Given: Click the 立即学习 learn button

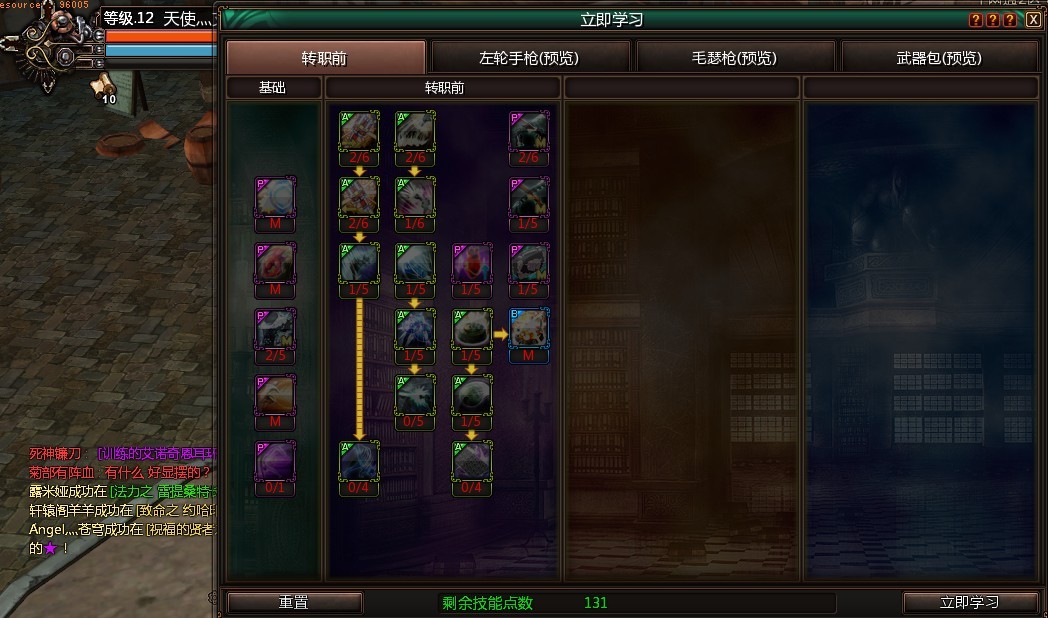Looking at the screenshot, I should pos(970,603).
